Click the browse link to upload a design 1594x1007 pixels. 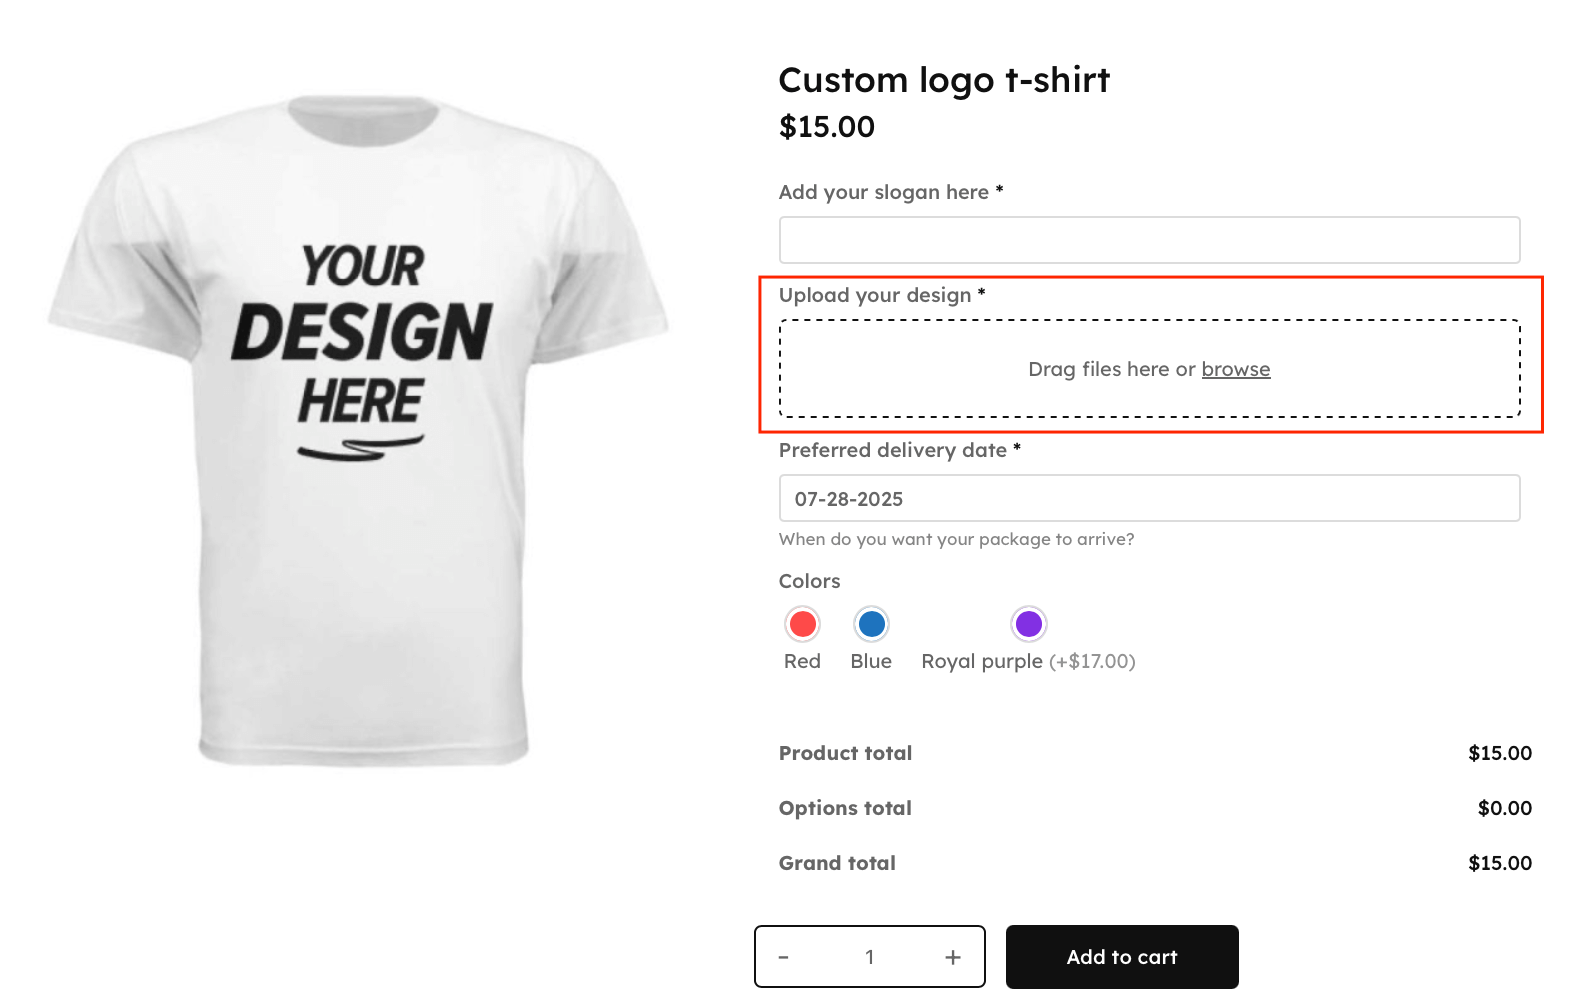click(x=1235, y=369)
